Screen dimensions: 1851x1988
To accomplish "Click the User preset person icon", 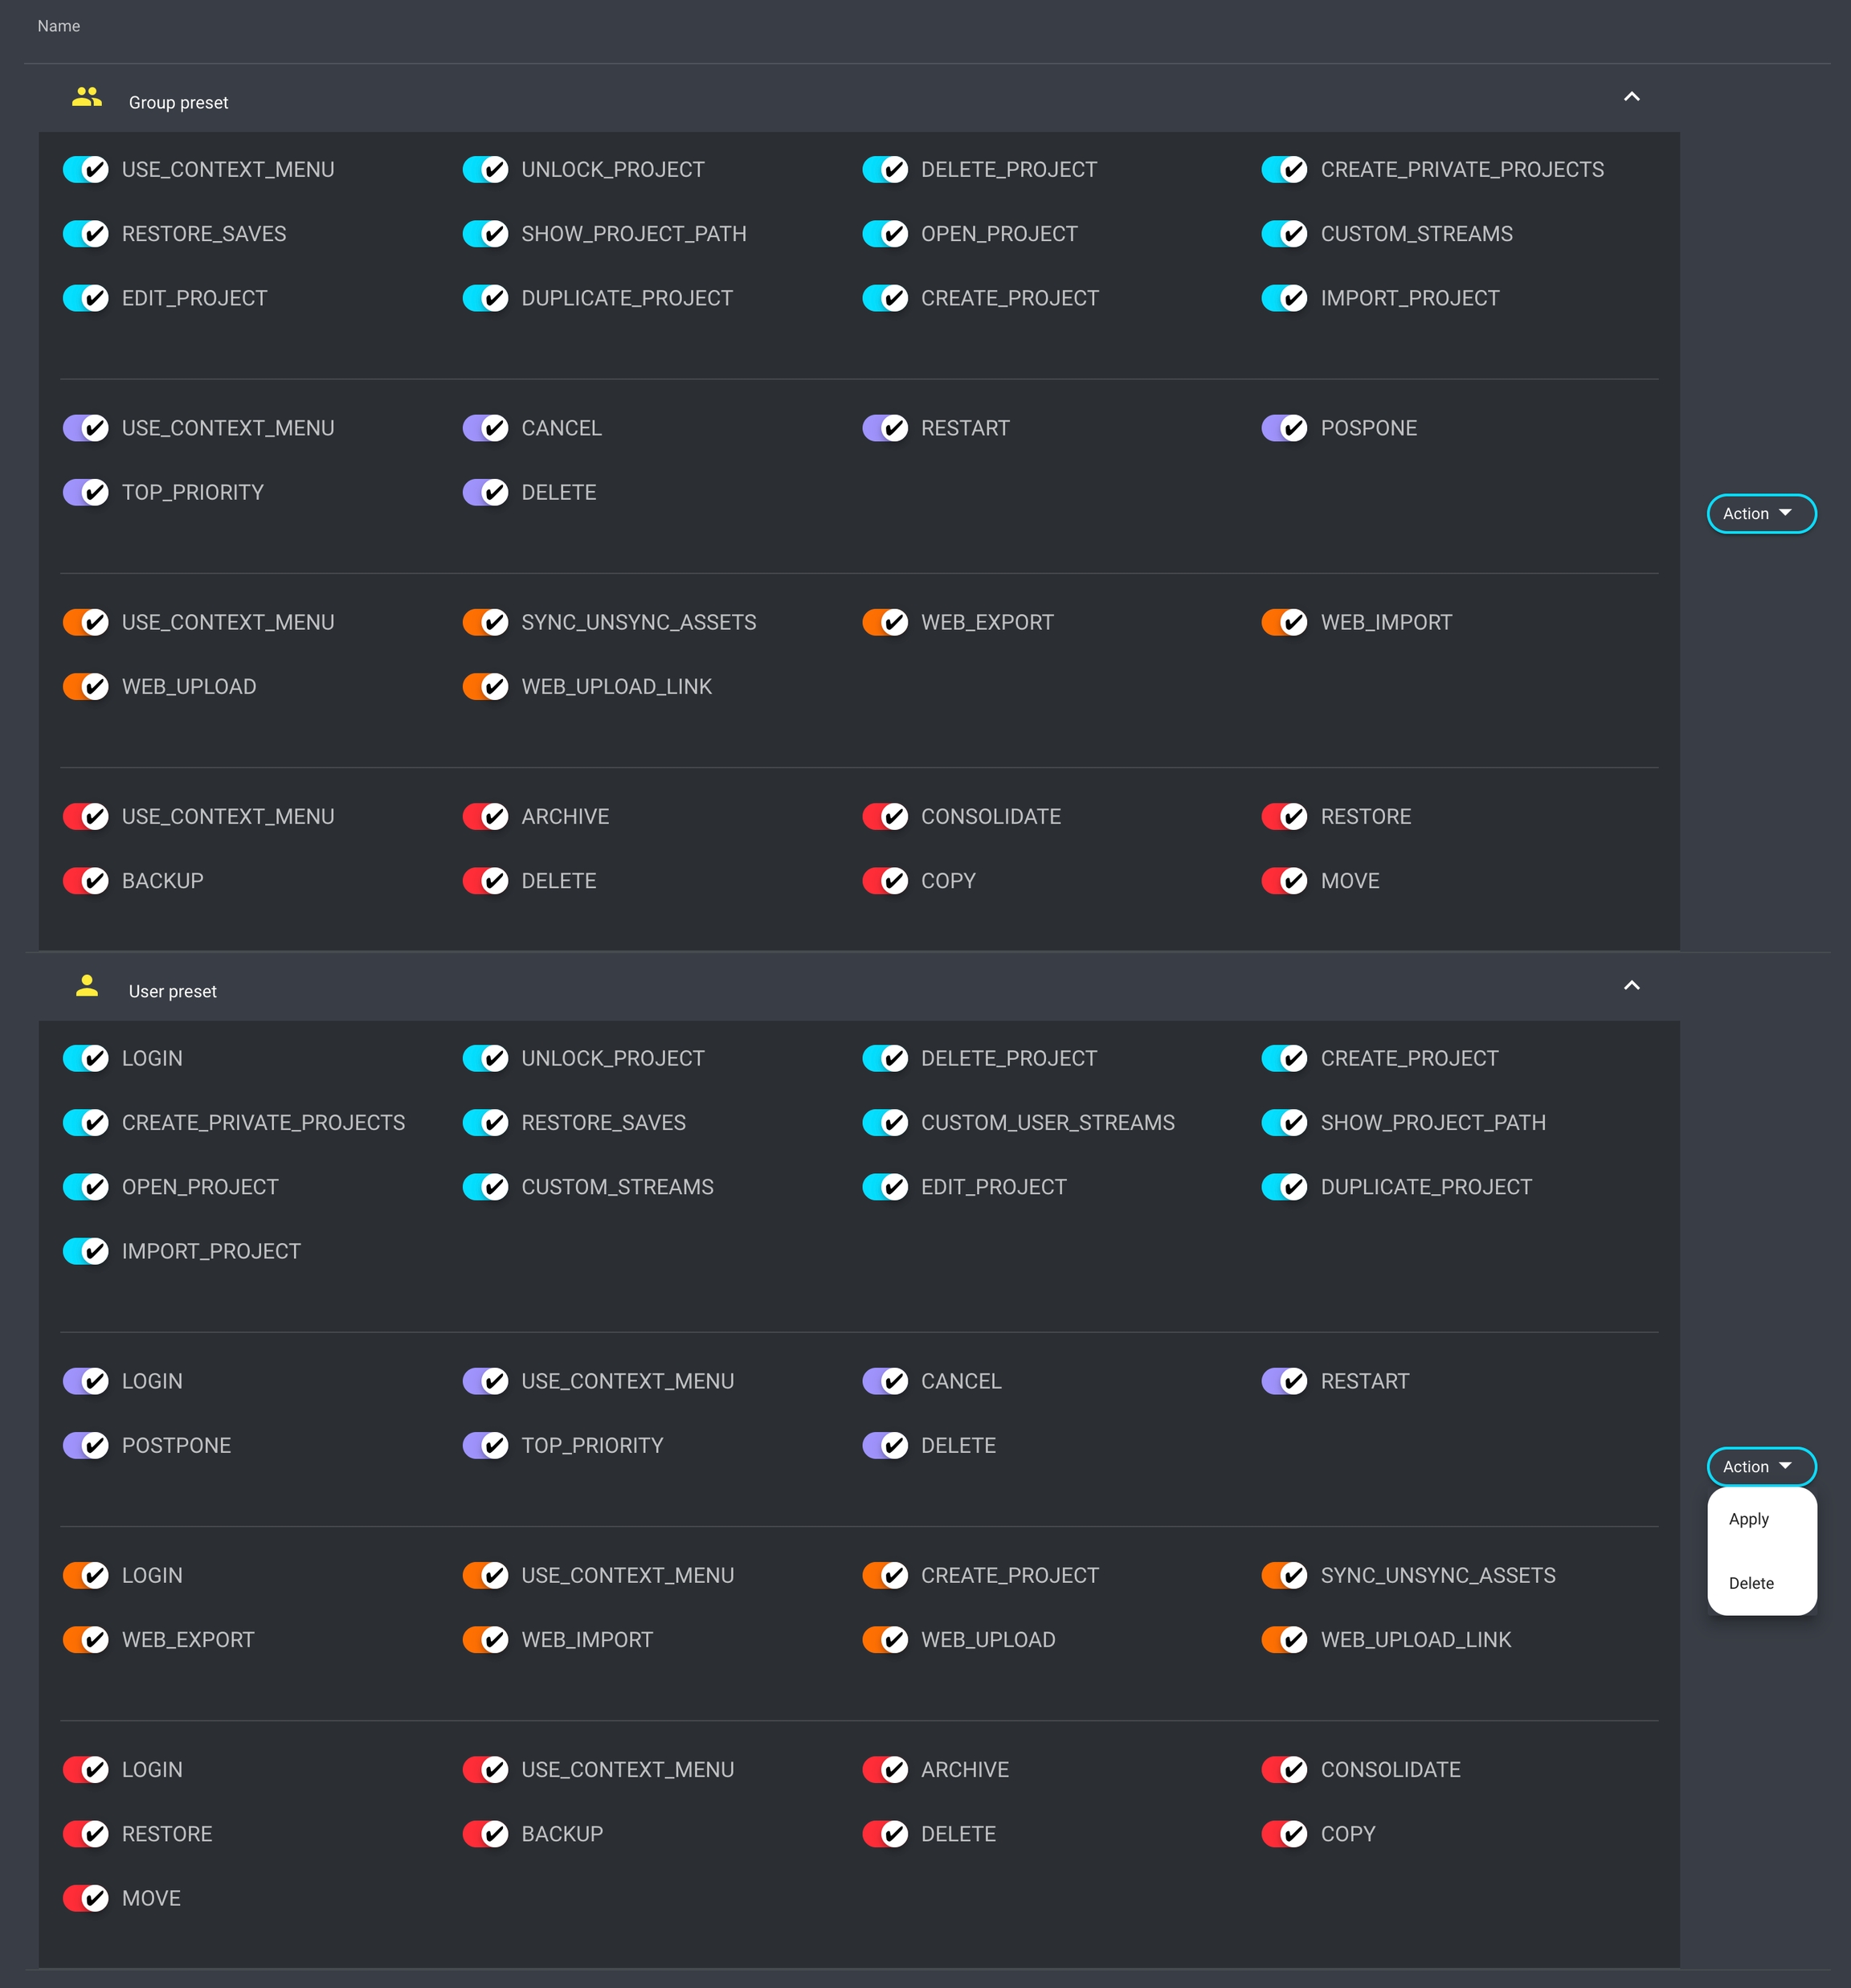I will click(x=87, y=987).
